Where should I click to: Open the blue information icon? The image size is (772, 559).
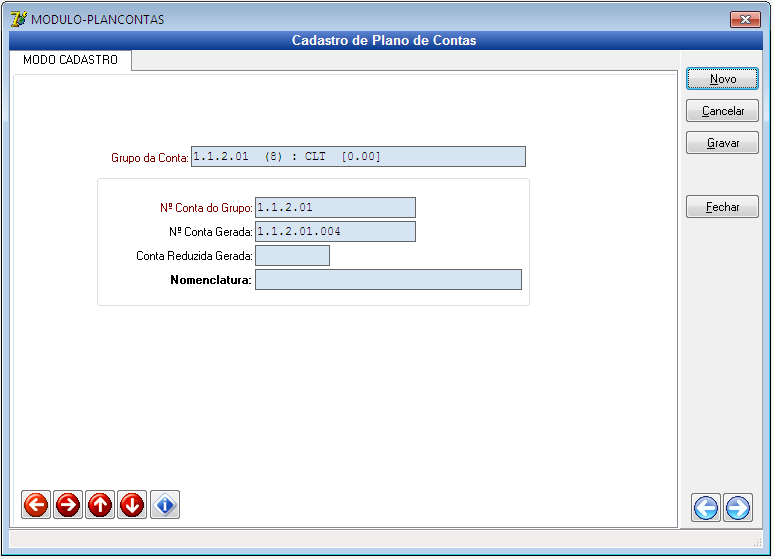click(165, 506)
